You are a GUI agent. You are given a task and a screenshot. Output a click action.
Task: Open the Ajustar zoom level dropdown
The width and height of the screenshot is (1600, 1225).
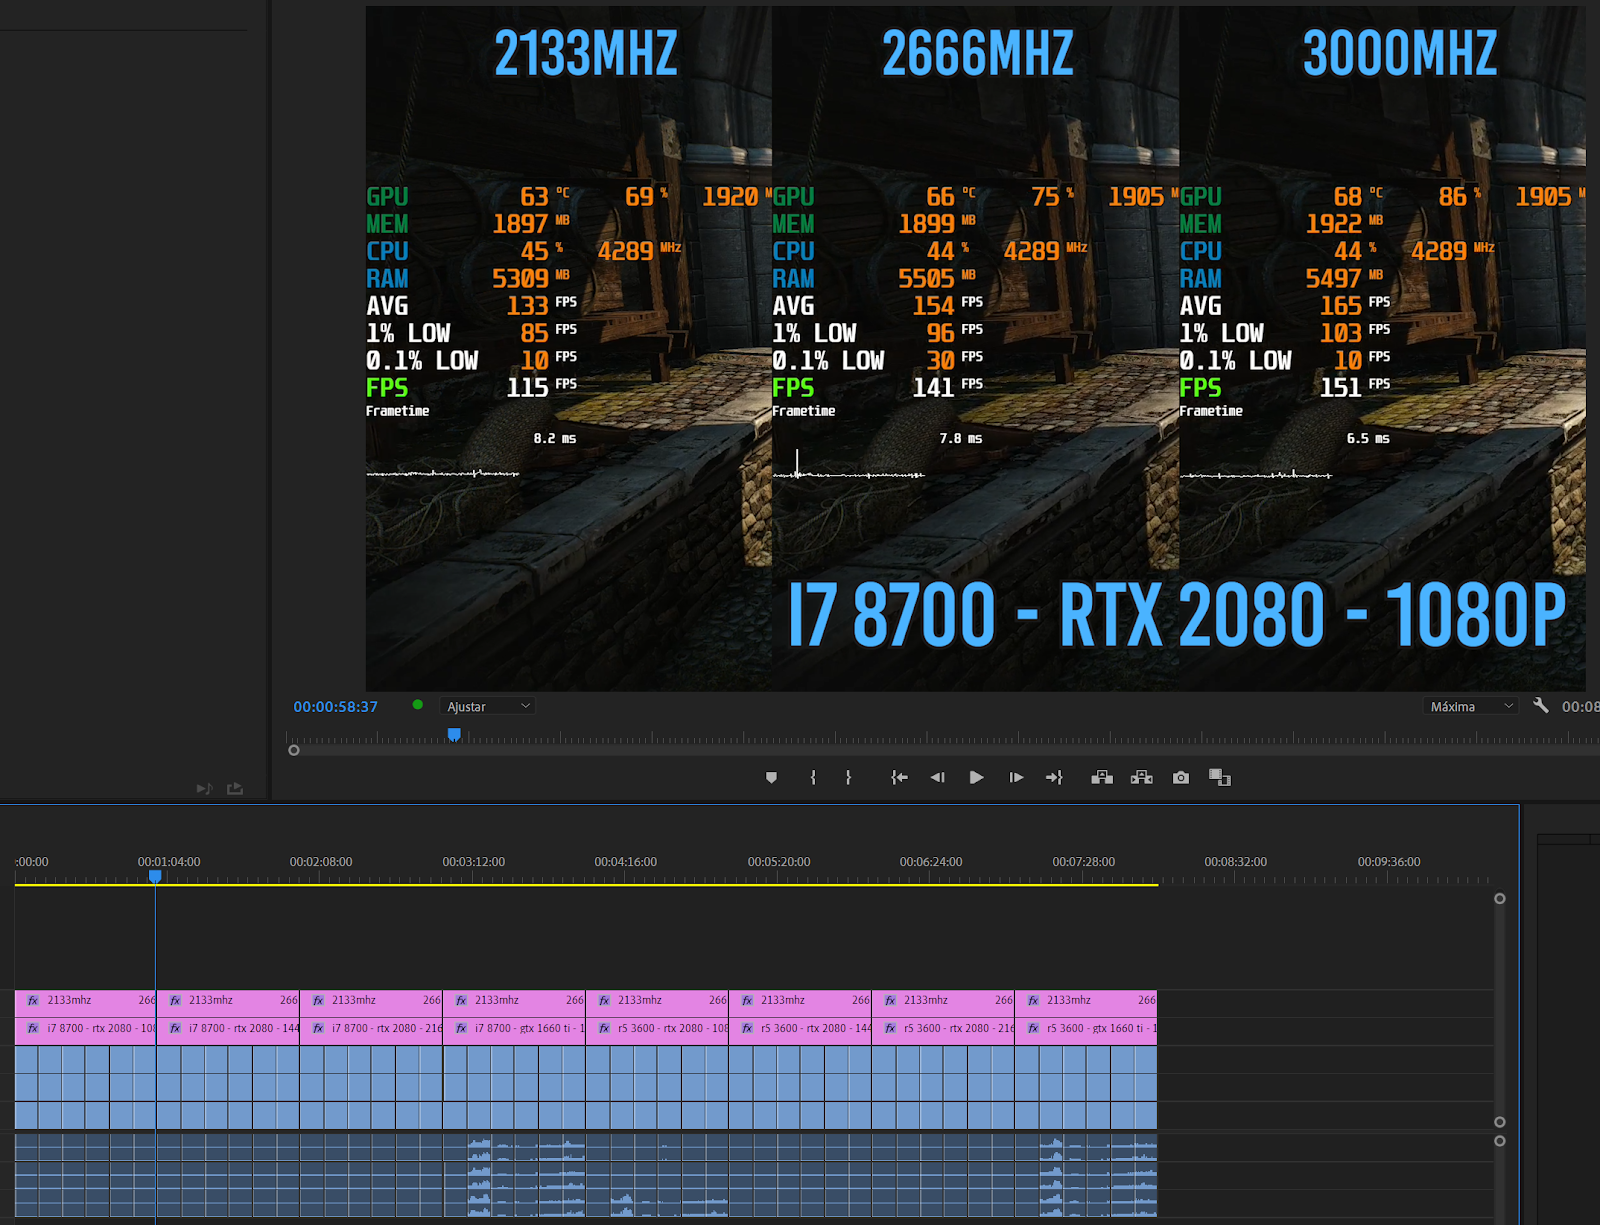[x=488, y=706]
